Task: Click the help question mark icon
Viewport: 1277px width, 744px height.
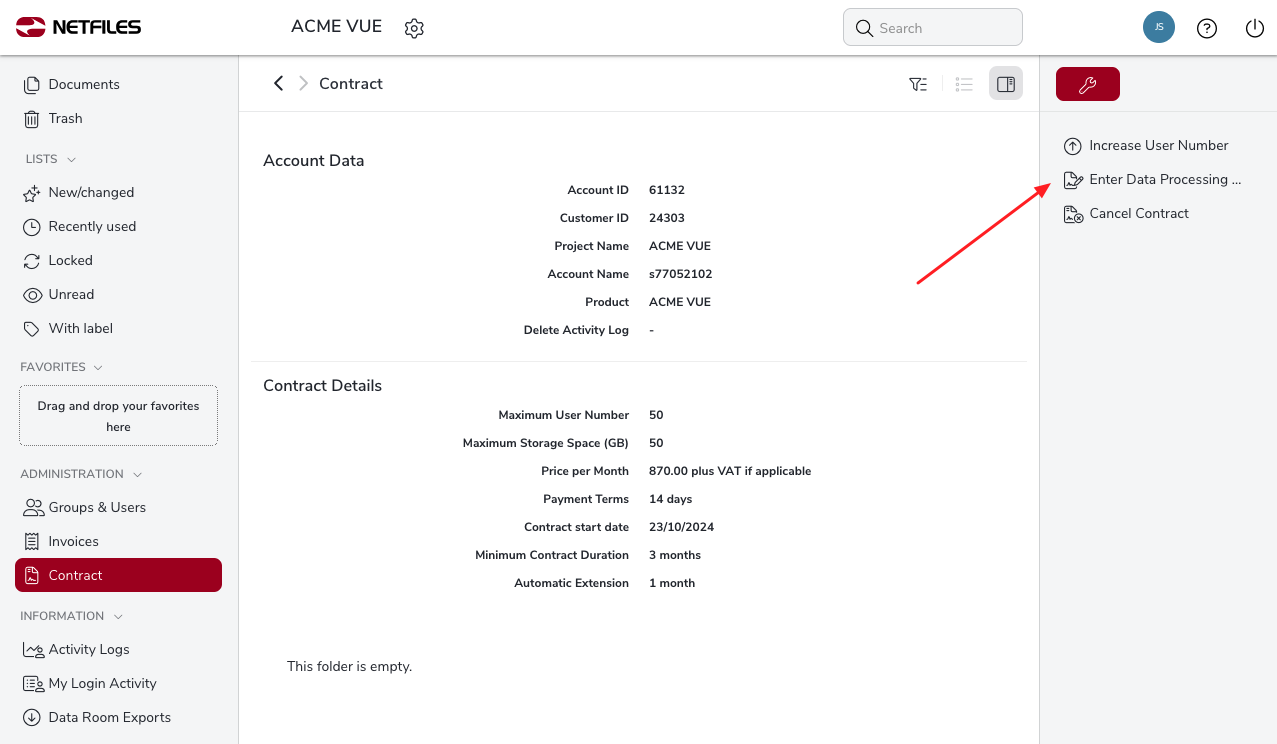Action: (x=1207, y=28)
